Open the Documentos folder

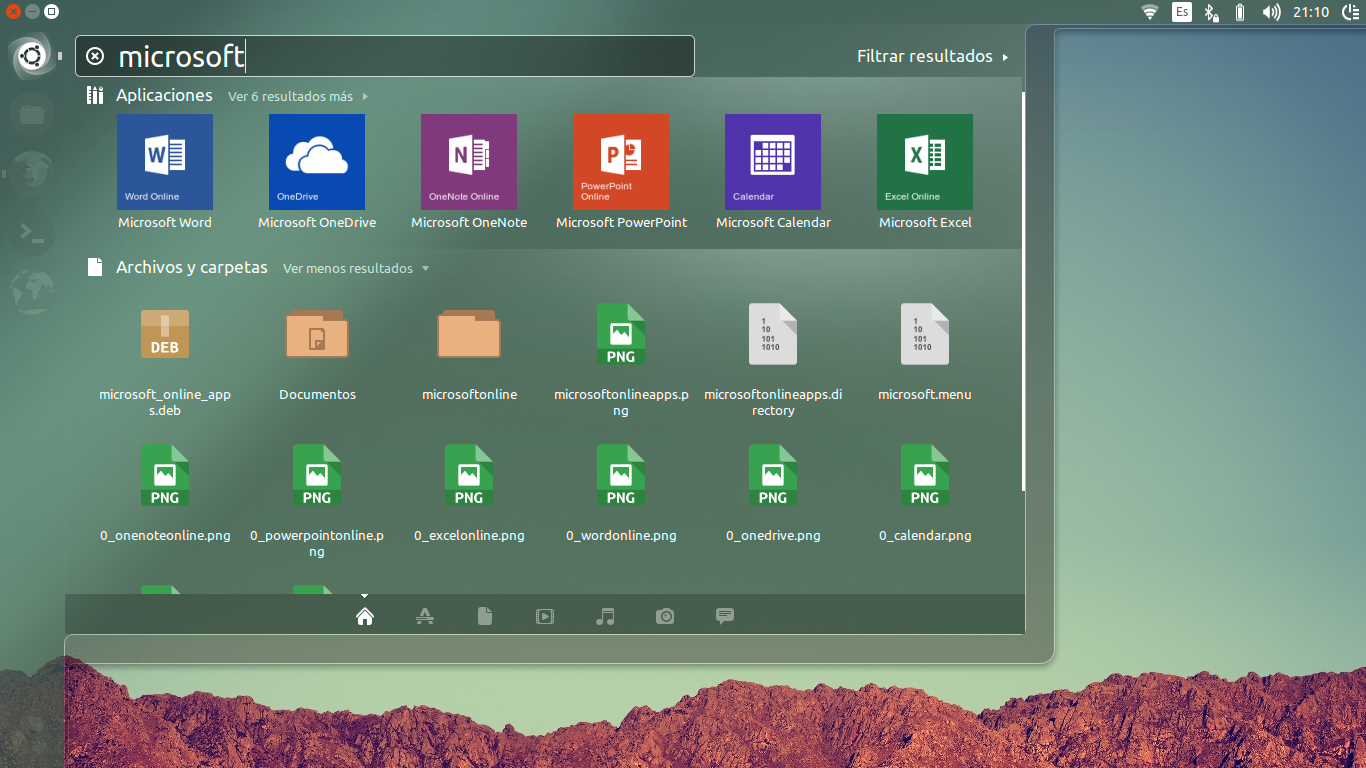coord(317,334)
